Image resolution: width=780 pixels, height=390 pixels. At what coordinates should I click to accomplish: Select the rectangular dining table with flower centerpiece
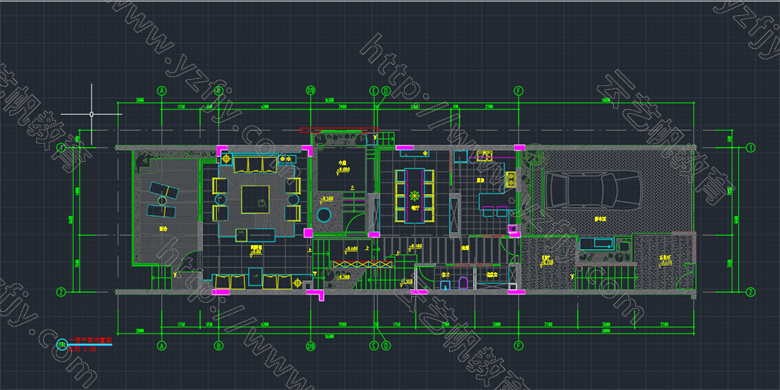(x=414, y=195)
